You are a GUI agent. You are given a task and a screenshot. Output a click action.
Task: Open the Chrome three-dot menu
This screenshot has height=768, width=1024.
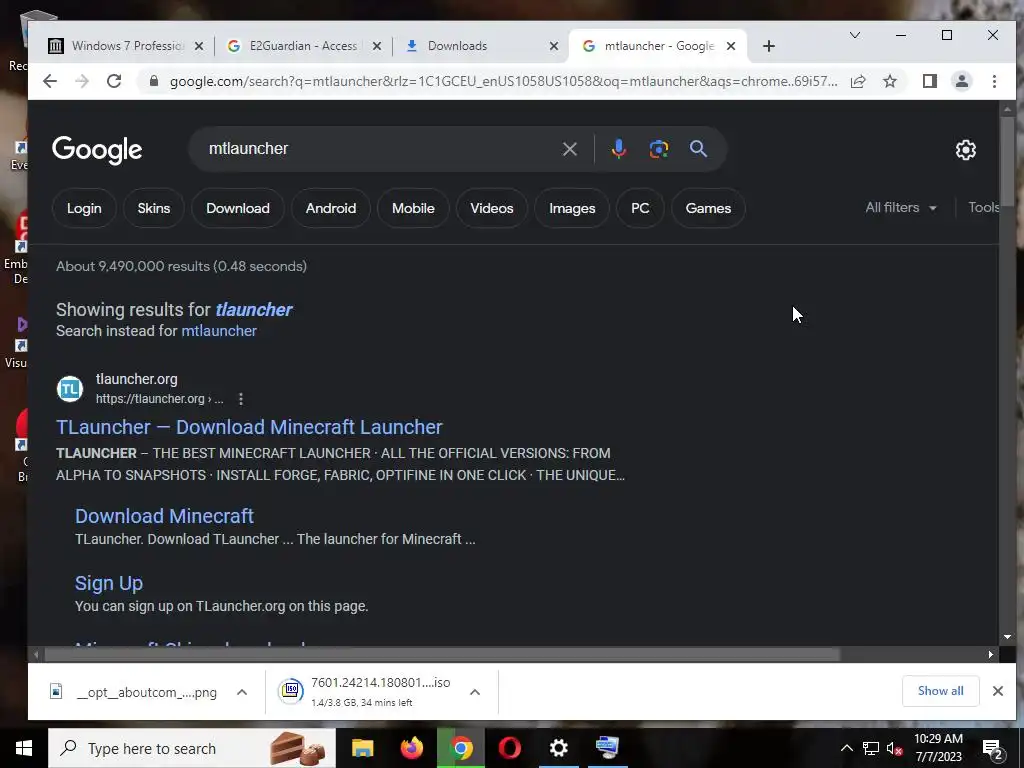click(x=994, y=81)
